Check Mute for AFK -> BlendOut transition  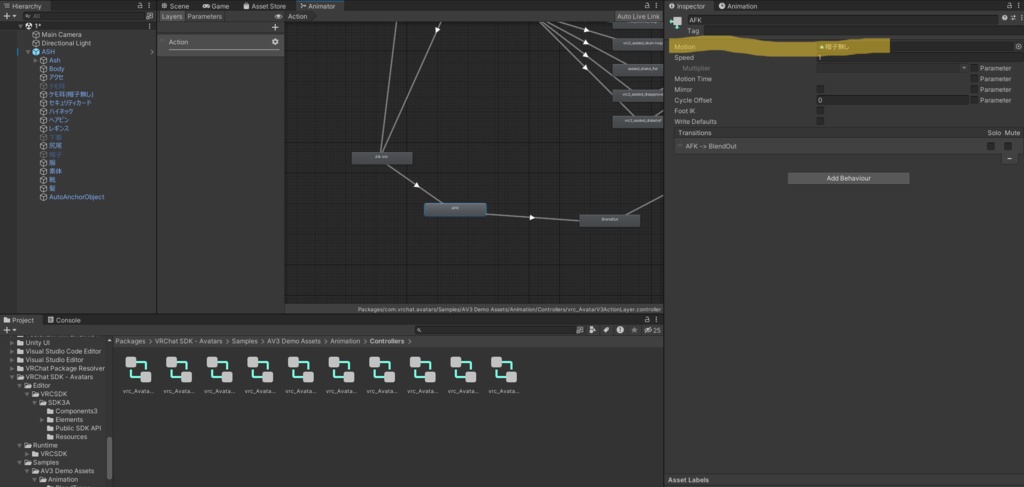(1008, 146)
